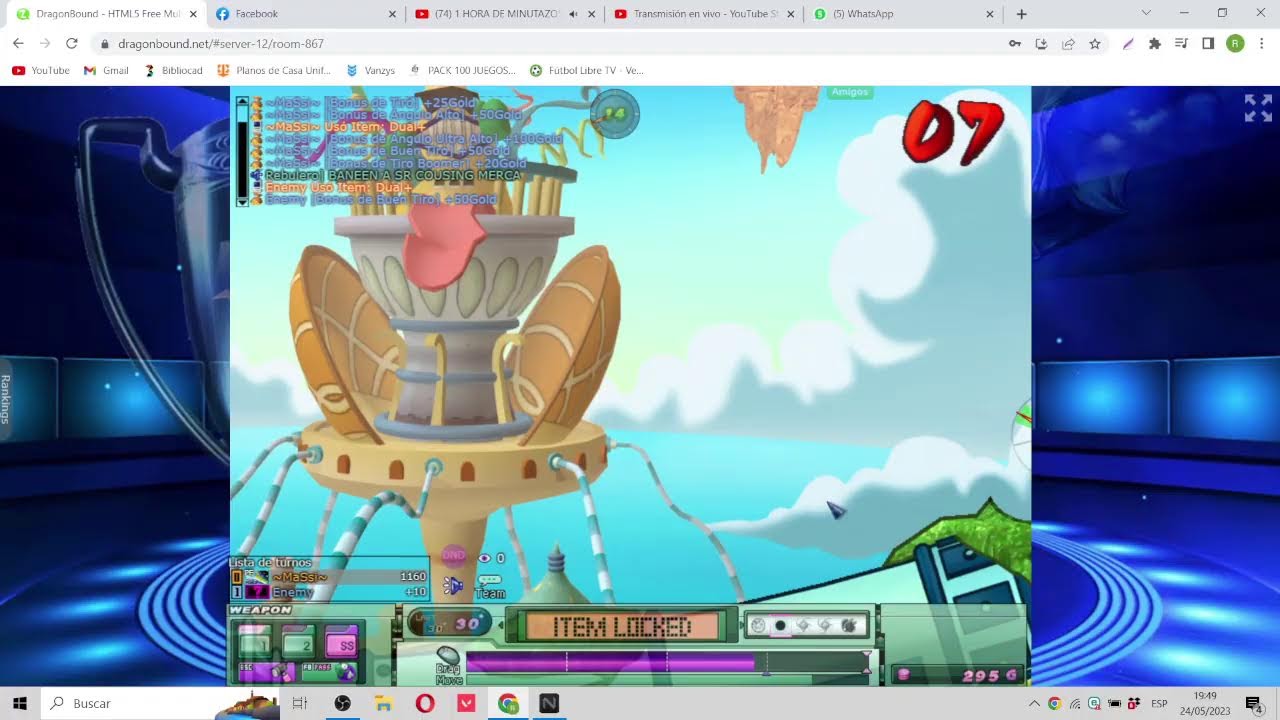This screenshot has width=1280, height=720.
Task: Select weapon shot 2
Action: point(298,640)
